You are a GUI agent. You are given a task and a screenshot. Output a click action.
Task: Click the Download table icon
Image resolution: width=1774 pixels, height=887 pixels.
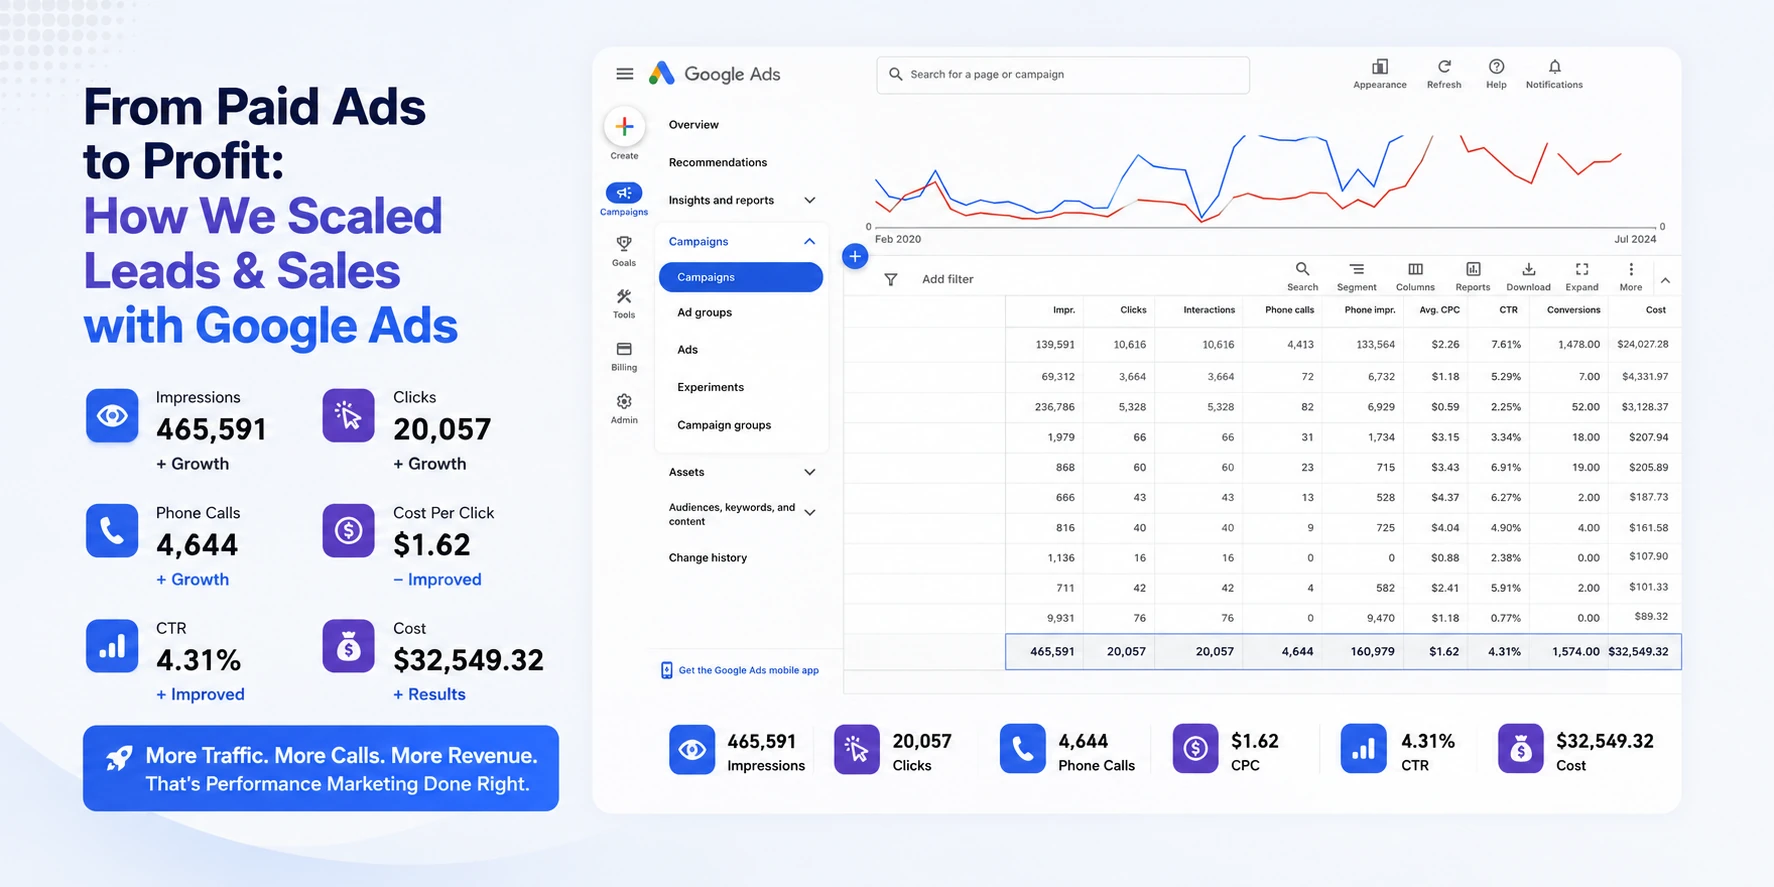click(1528, 270)
